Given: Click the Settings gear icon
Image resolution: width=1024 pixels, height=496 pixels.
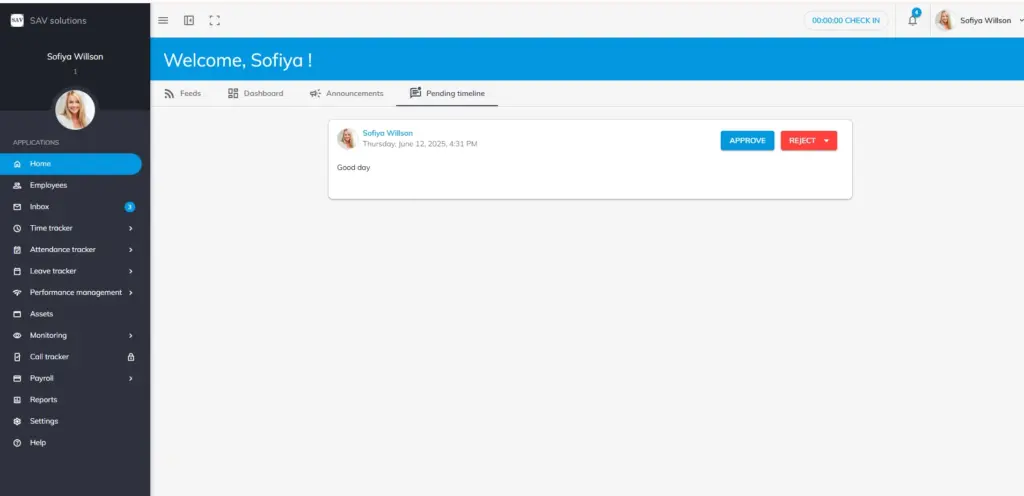Looking at the screenshot, I should [x=18, y=422].
